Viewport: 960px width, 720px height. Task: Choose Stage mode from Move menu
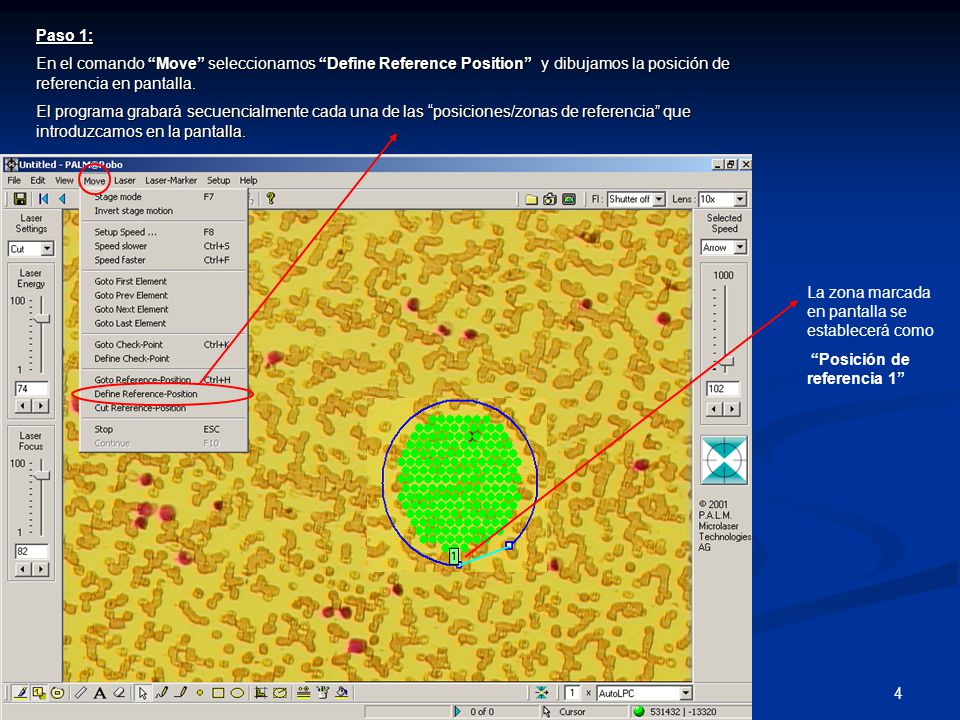(164, 197)
